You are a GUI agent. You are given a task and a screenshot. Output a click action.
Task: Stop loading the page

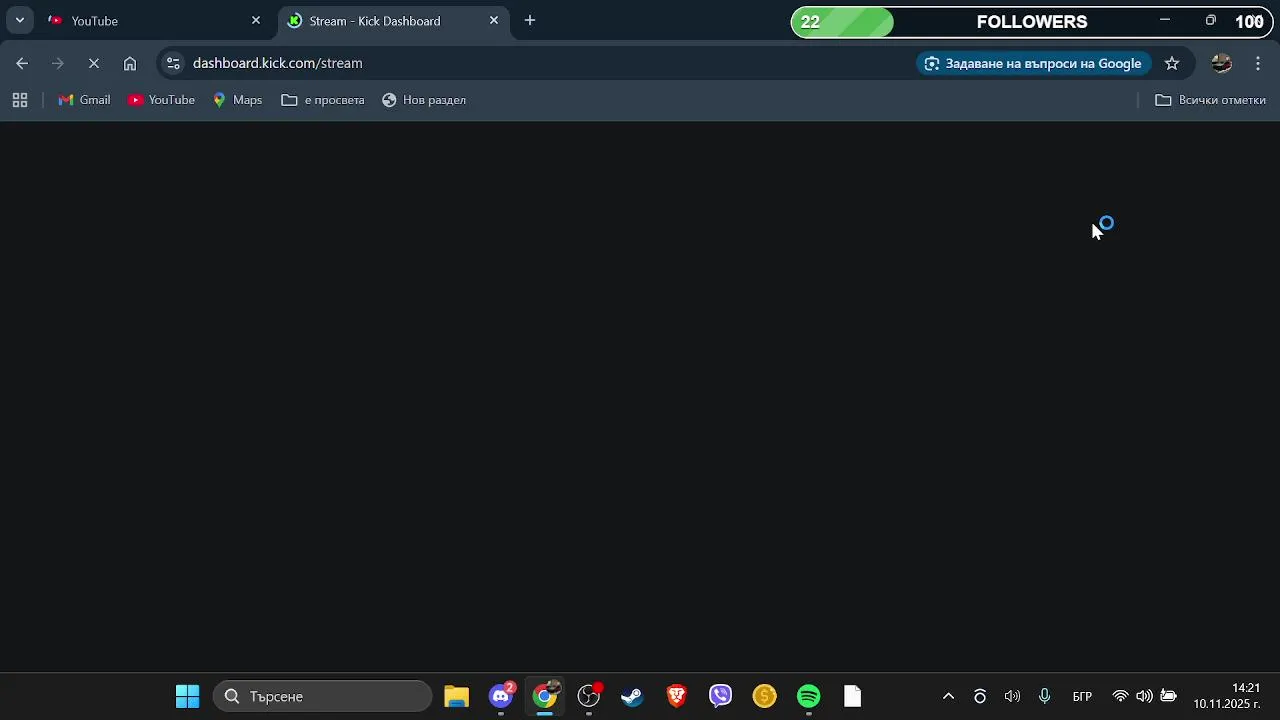tap(94, 63)
